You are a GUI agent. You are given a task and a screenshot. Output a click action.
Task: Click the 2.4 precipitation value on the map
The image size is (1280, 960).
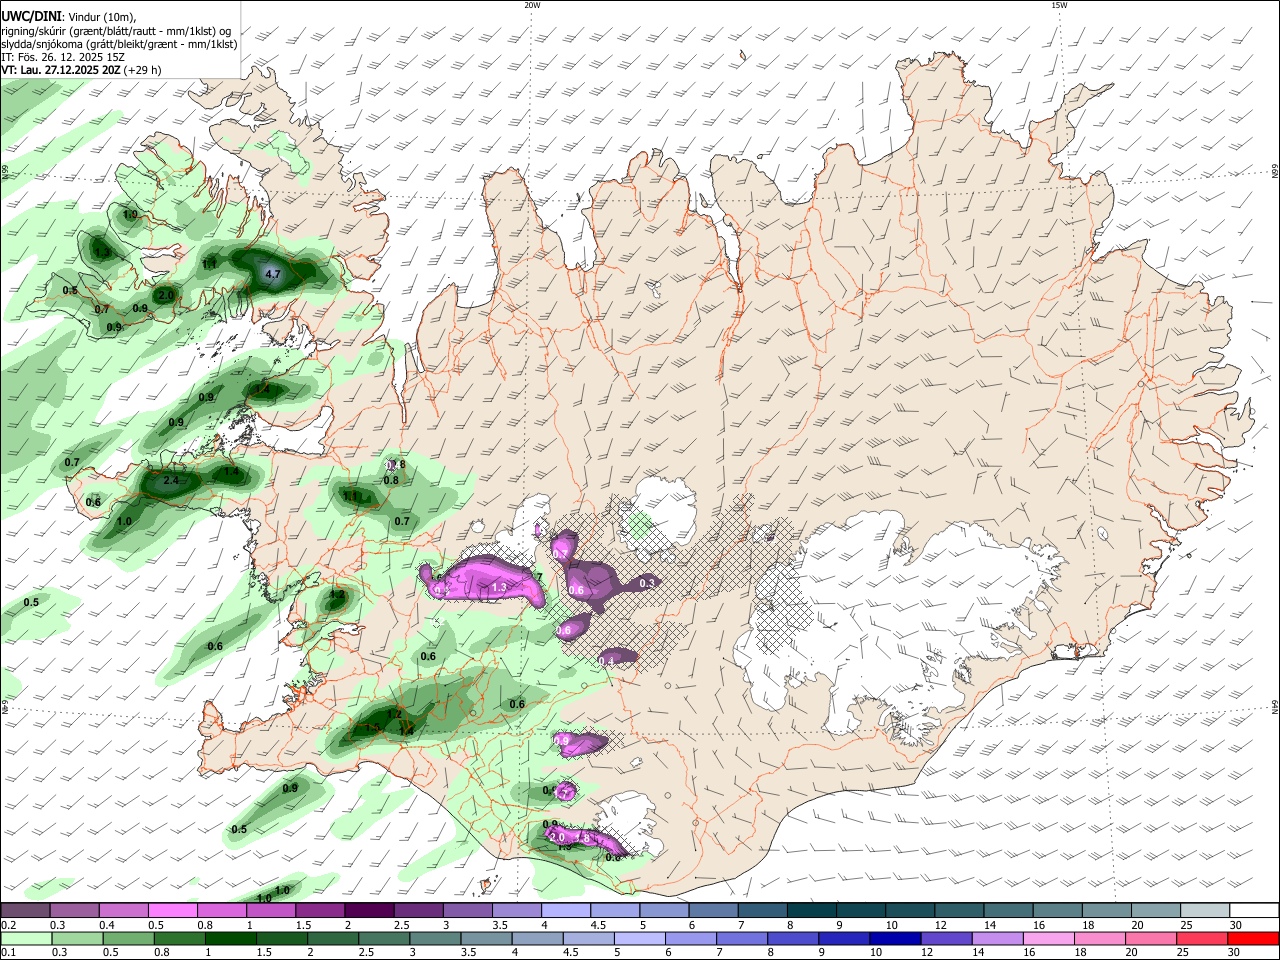click(x=170, y=481)
